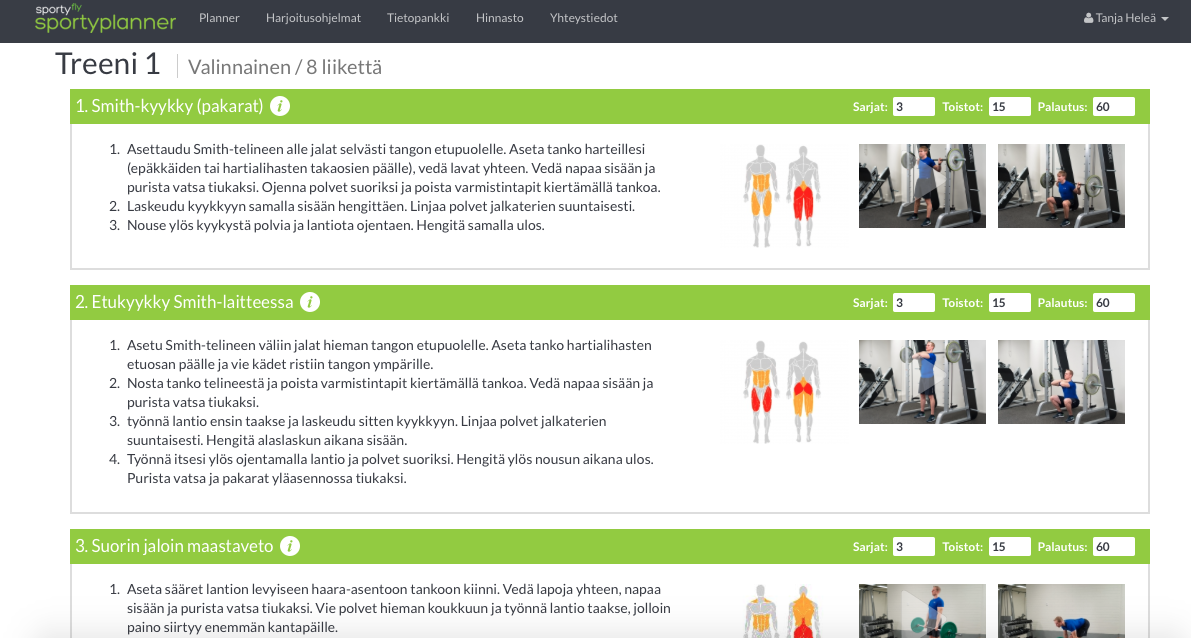Open Harjoitusohjelmat in the navigation bar
This screenshot has width=1191, height=638.
pyautogui.click(x=314, y=17)
